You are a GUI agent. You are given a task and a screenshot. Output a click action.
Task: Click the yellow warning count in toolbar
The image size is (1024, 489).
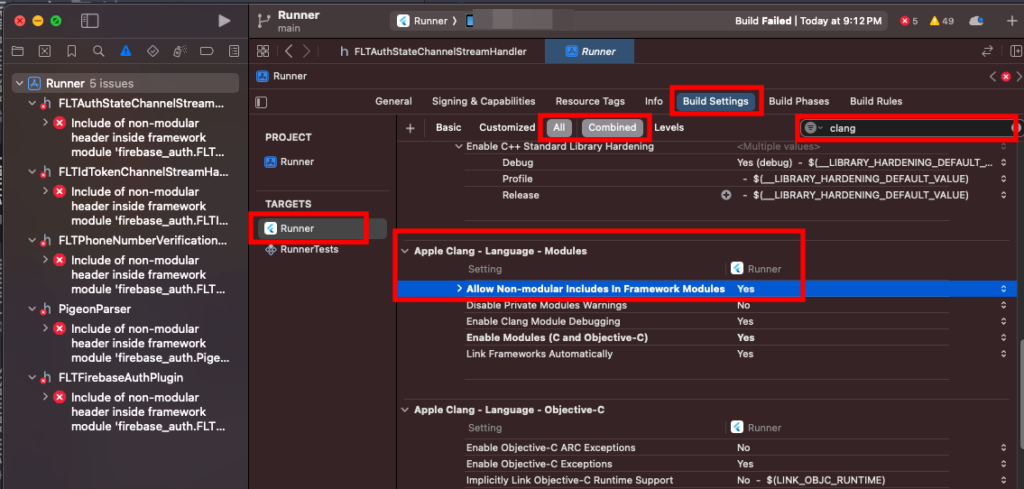942,21
